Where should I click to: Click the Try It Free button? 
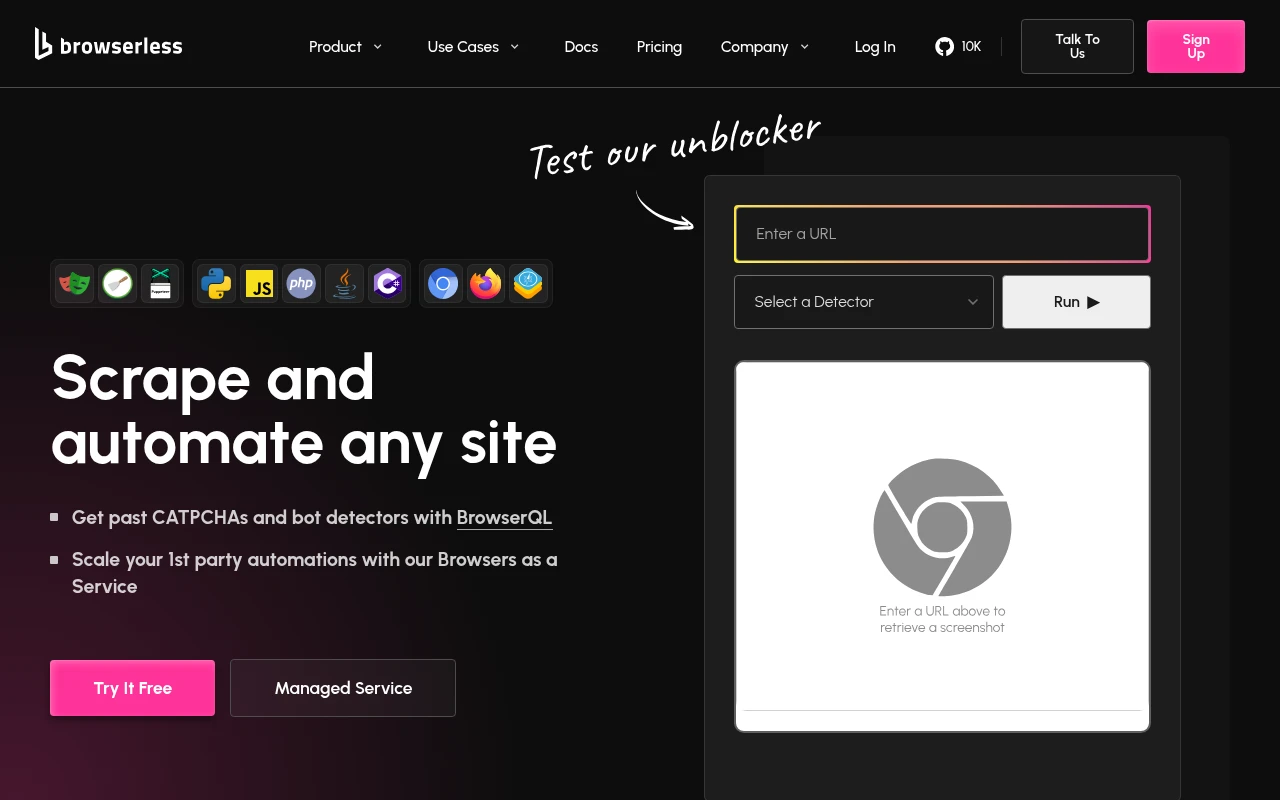pos(132,688)
